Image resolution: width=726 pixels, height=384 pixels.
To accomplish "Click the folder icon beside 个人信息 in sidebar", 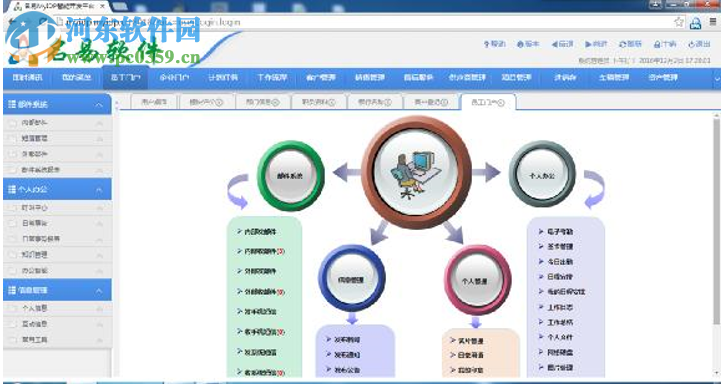I will coord(13,308).
